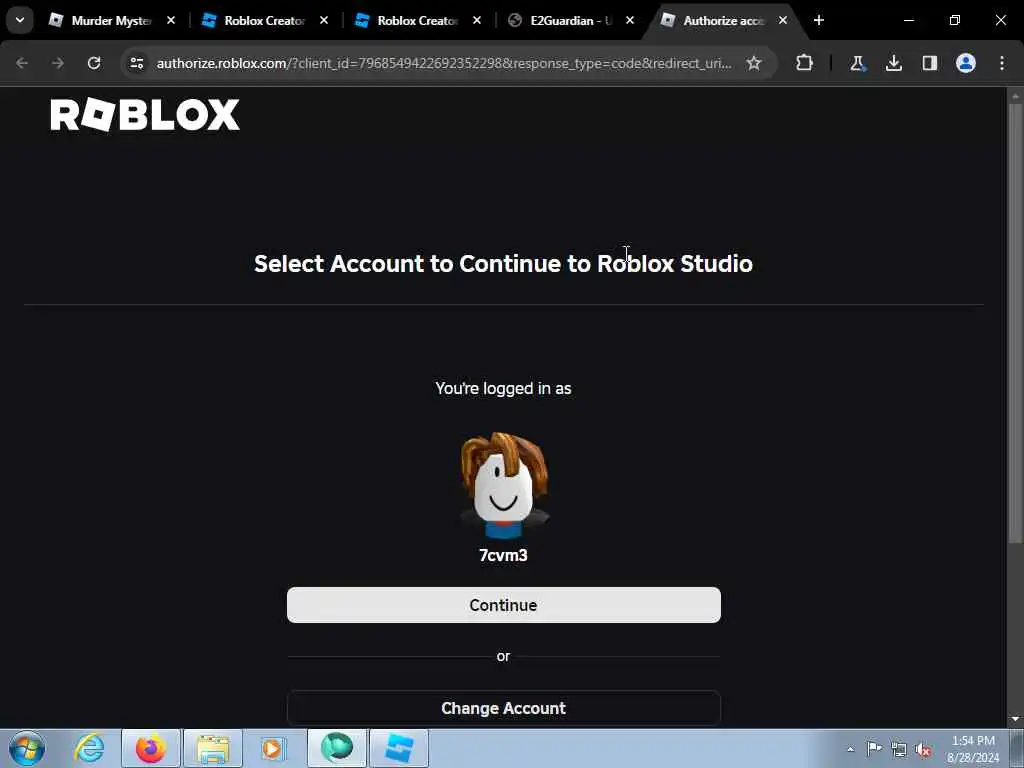This screenshot has width=1024, height=768.
Task: Open the Downloads icon
Action: (x=894, y=63)
